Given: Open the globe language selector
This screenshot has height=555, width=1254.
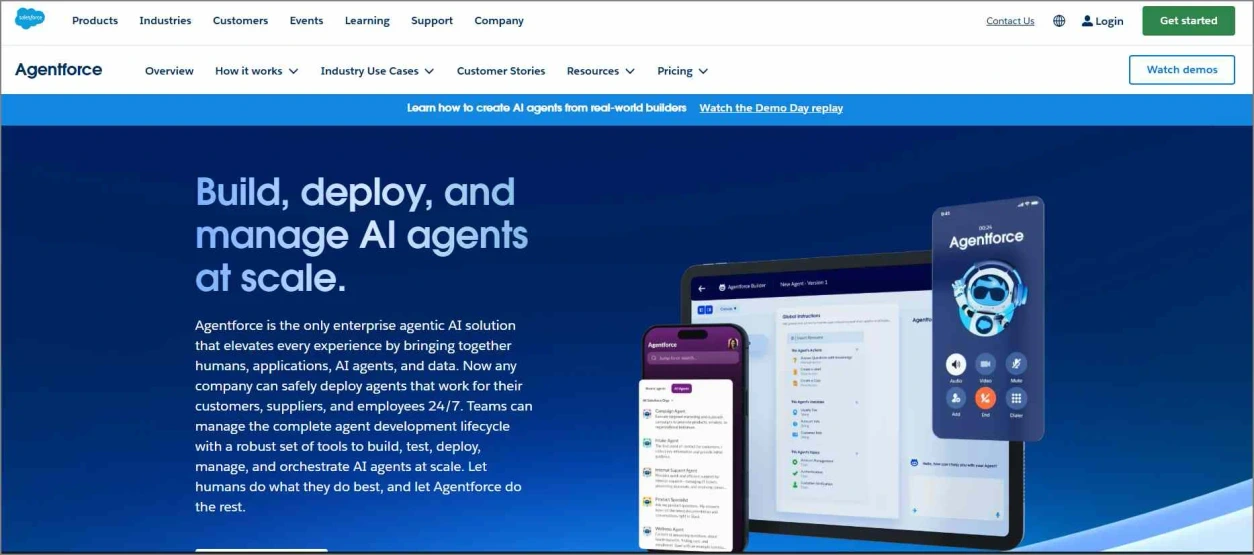Looking at the screenshot, I should tap(1059, 21).
